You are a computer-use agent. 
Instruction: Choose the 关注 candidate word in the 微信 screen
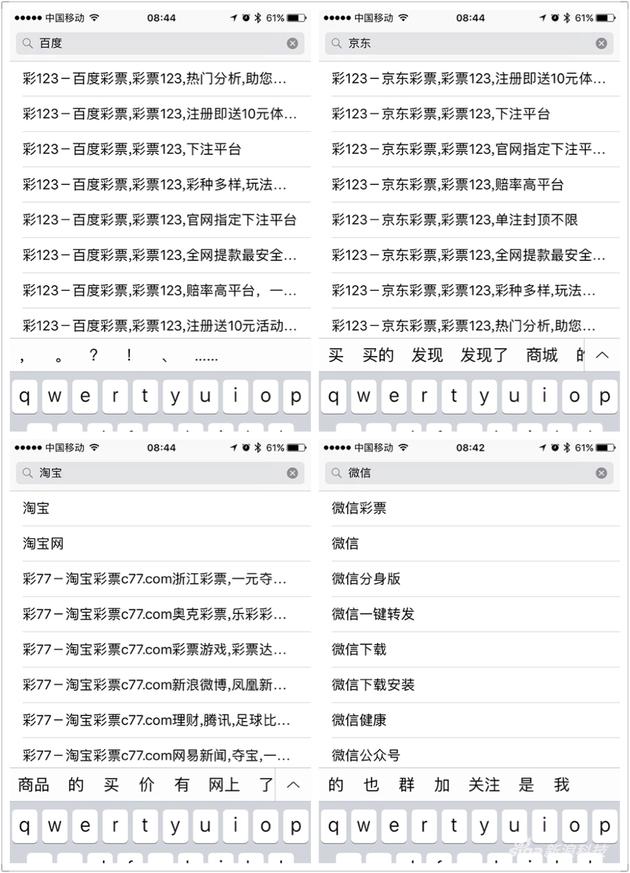pyautogui.click(x=484, y=785)
